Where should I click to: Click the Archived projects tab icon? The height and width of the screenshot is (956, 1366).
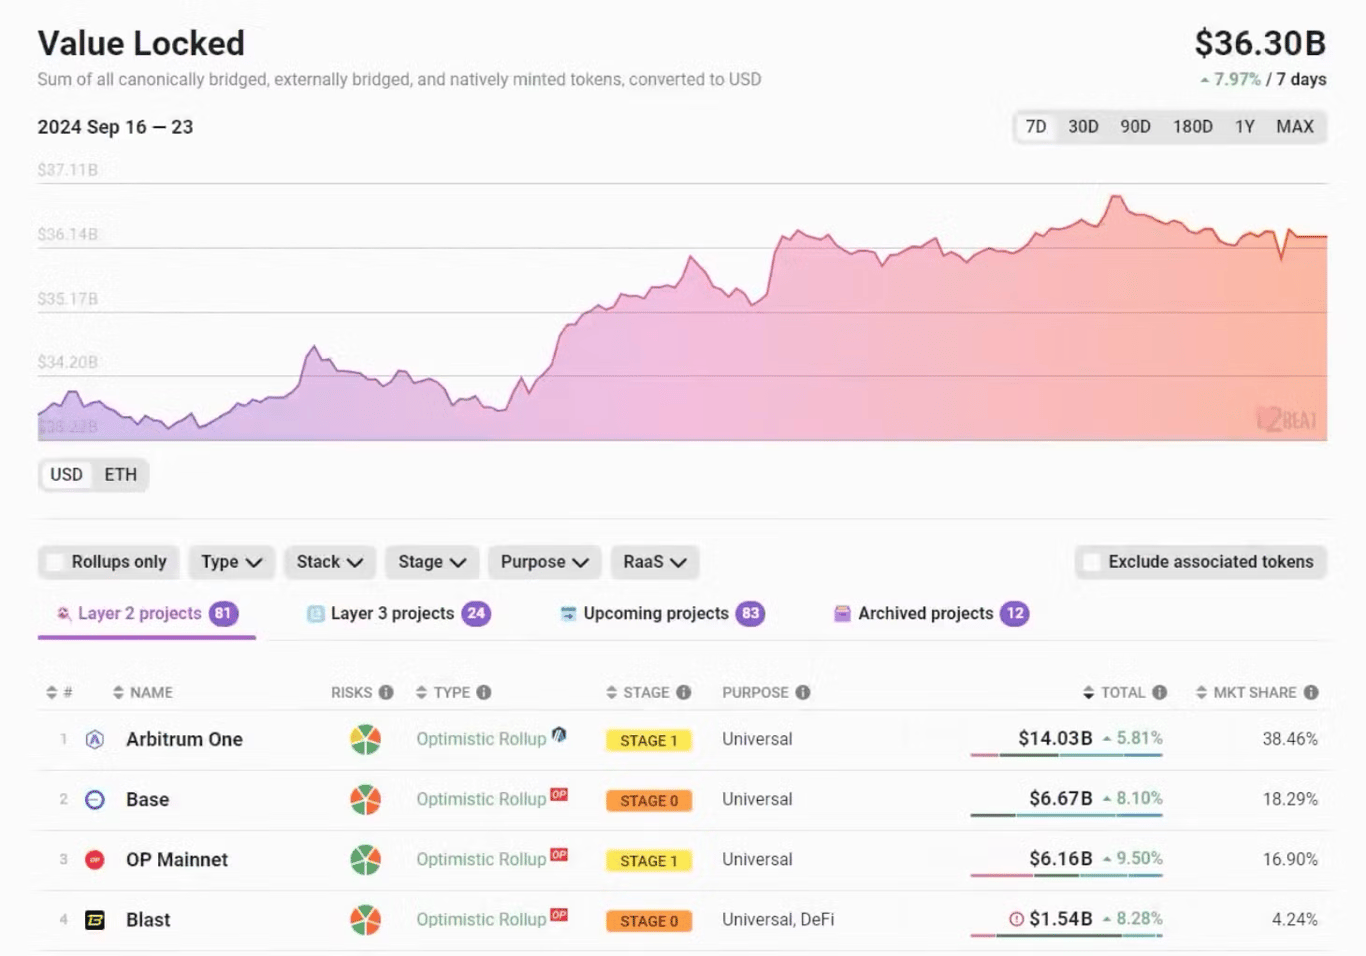[842, 614]
